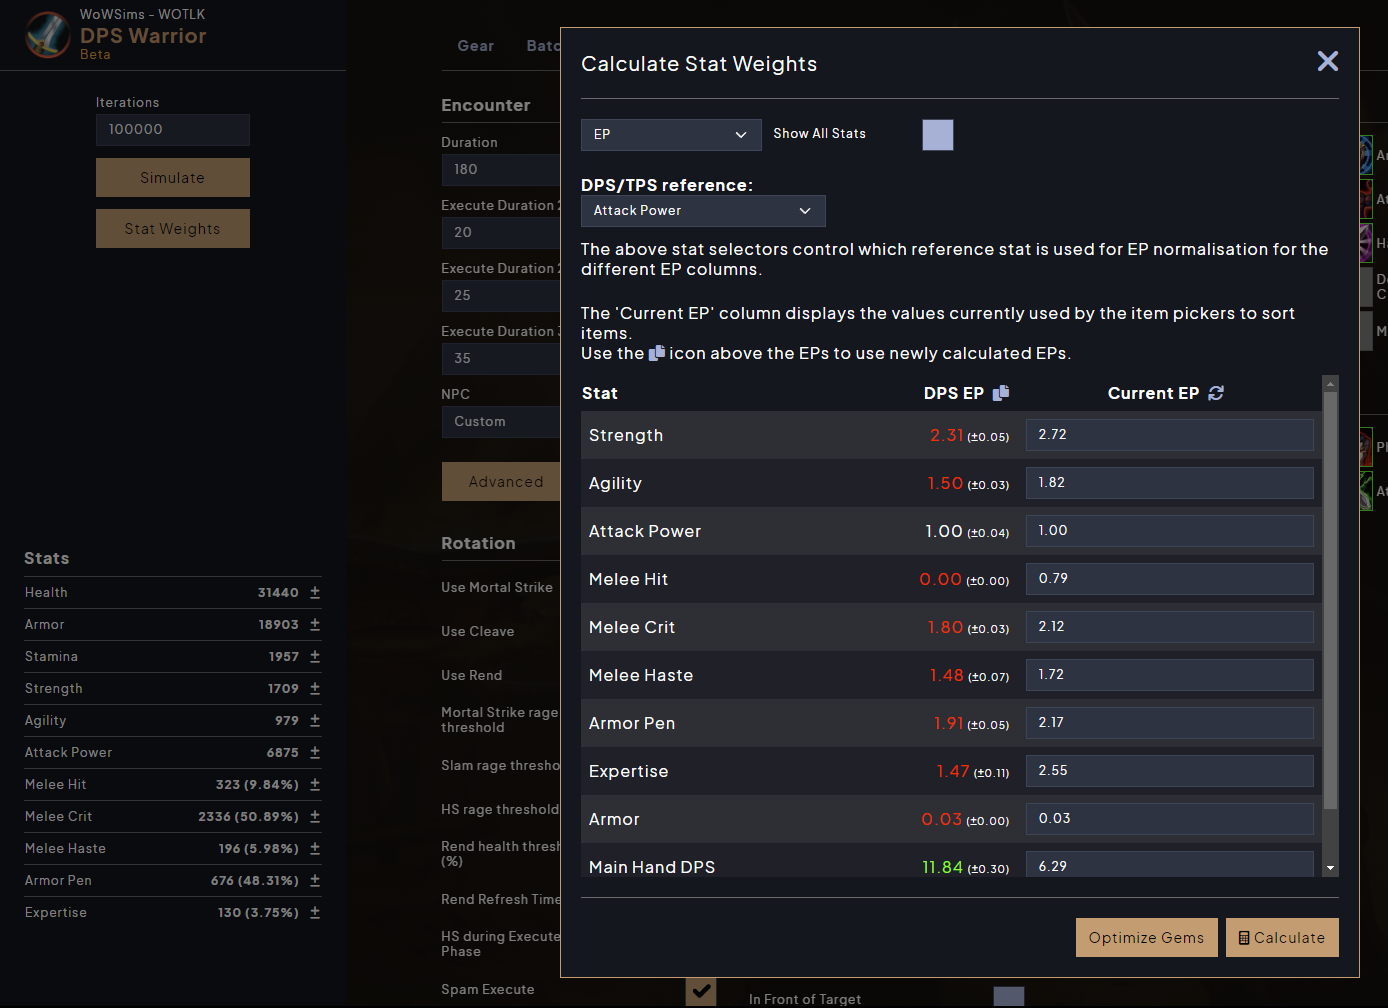Click the plus icon next to Strength stat
The width and height of the screenshot is (1388, 1008).
[314, 688]
